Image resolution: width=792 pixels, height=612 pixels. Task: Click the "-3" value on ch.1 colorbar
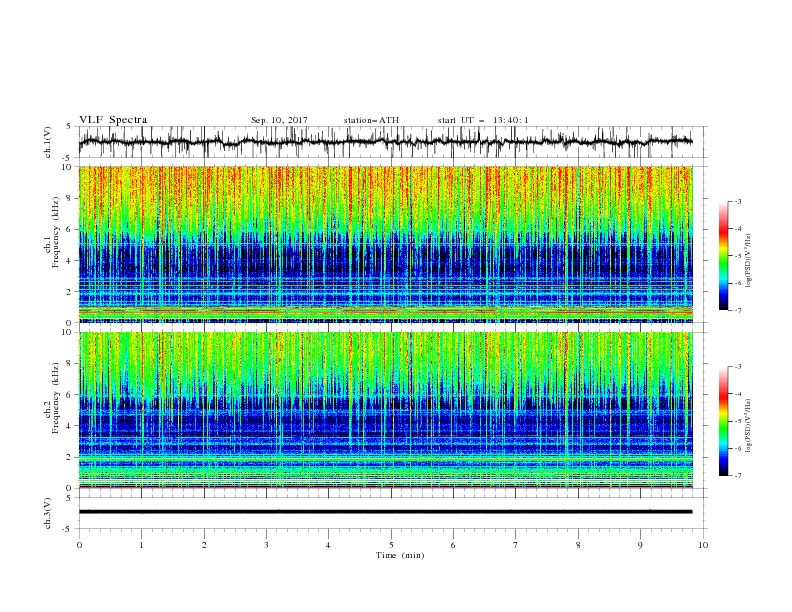tap(738, 201)
